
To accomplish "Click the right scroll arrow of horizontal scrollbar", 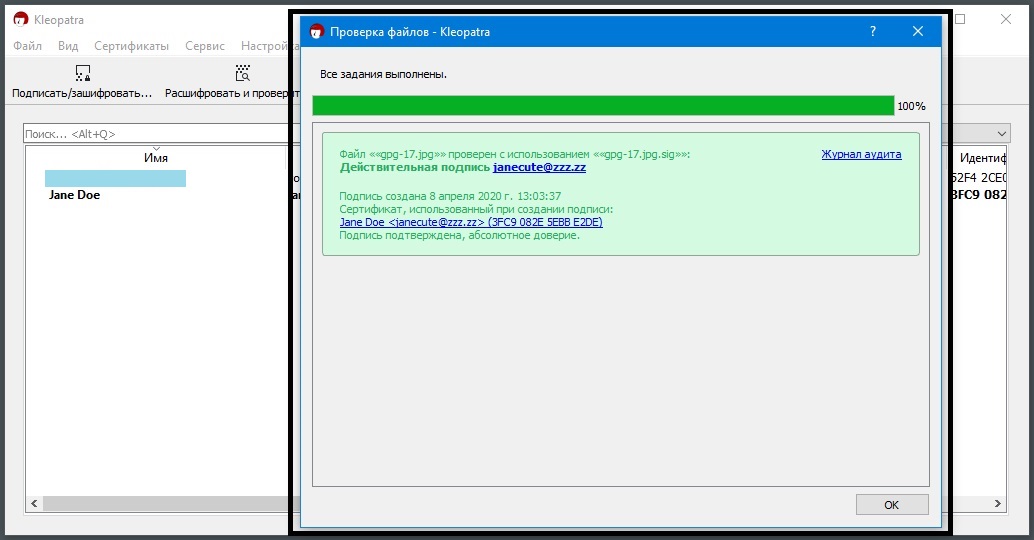I will [998, 504].
